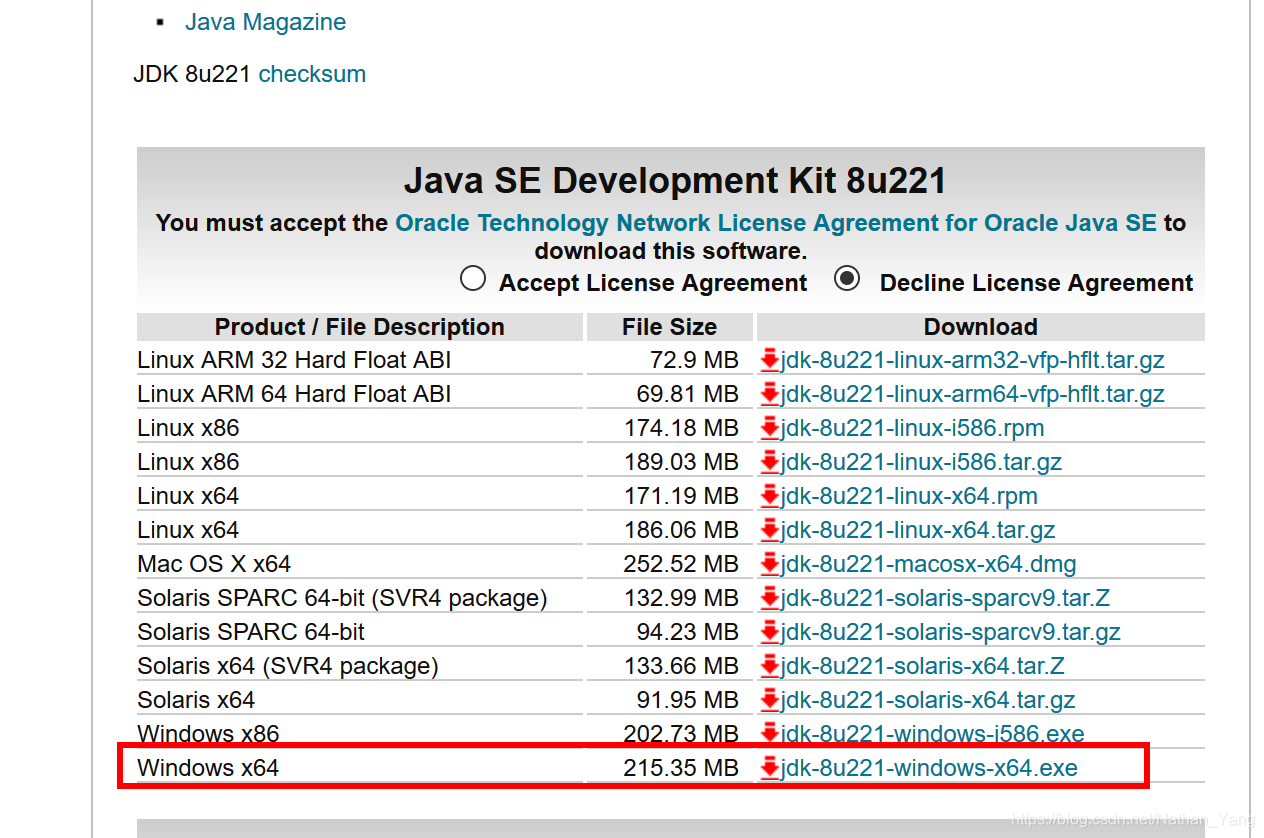The image size is (1264, 838).
Task: Select Accept License Agreement radio button
Action: [473, 279]
